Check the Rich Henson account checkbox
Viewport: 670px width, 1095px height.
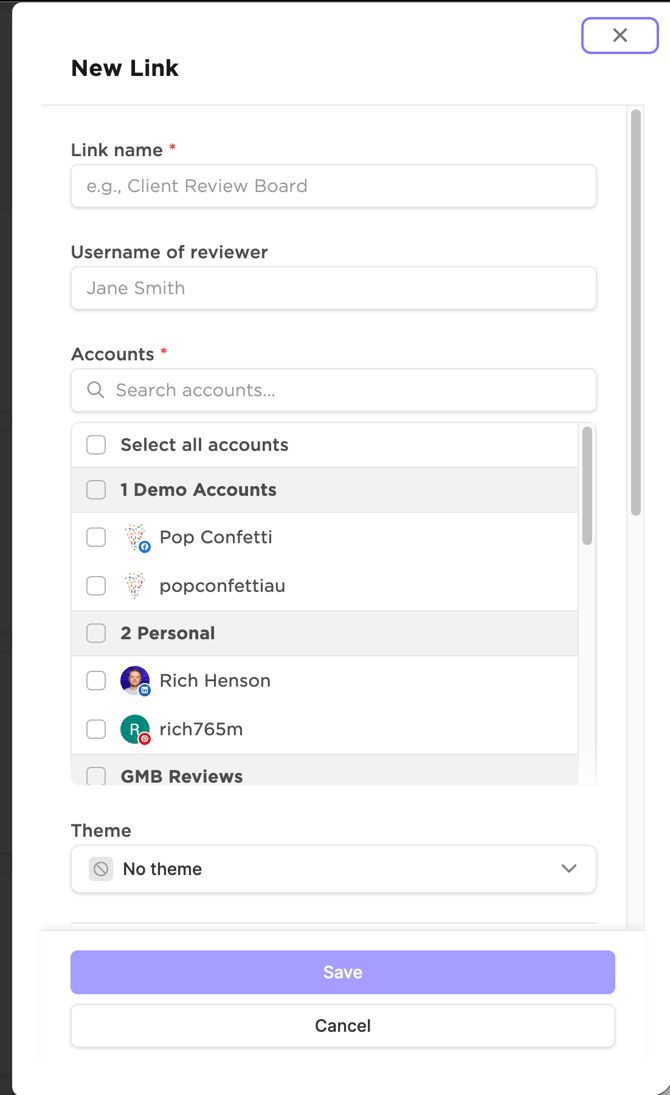pyautogui.click(x=96, y=681)
